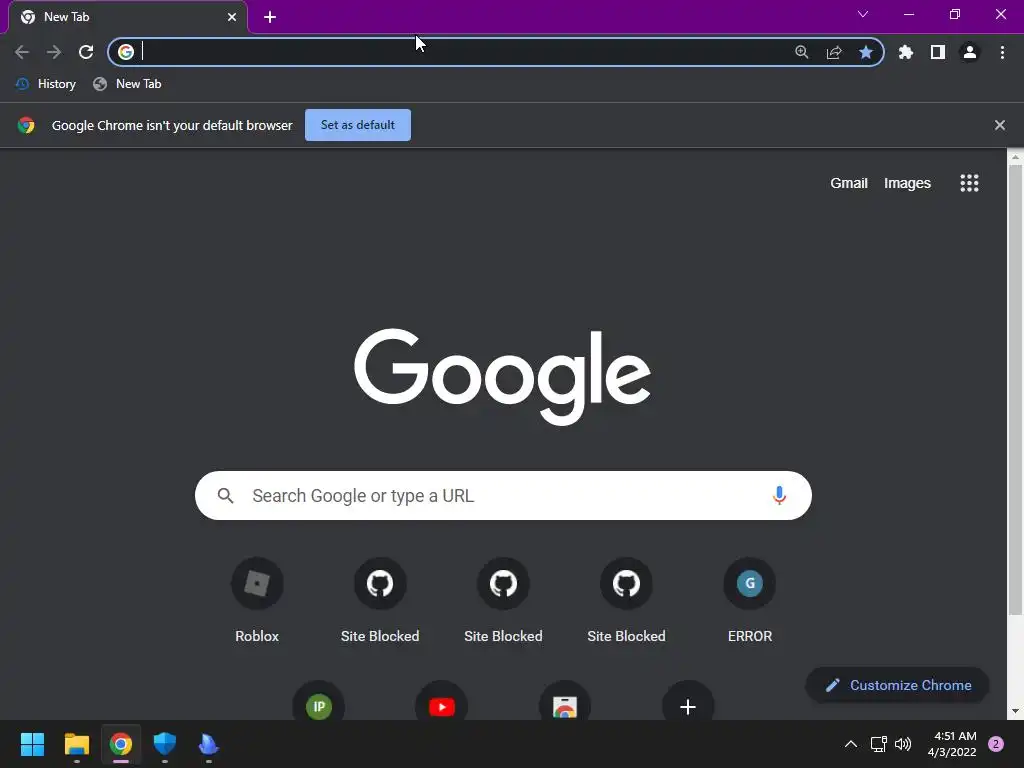
Task: Share this page via the share icon
Action: click(x=834, y=52)
